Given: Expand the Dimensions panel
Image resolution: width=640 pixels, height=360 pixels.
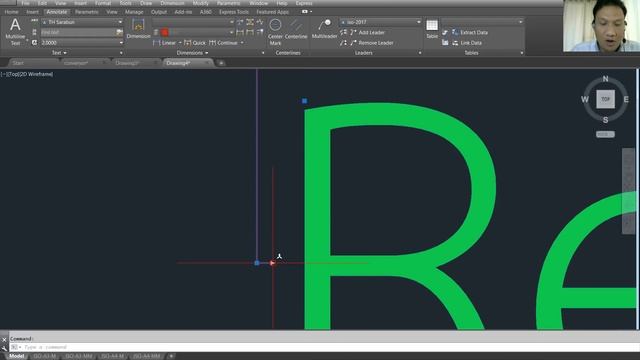Looking at the screenshot, I should (192, 53).
